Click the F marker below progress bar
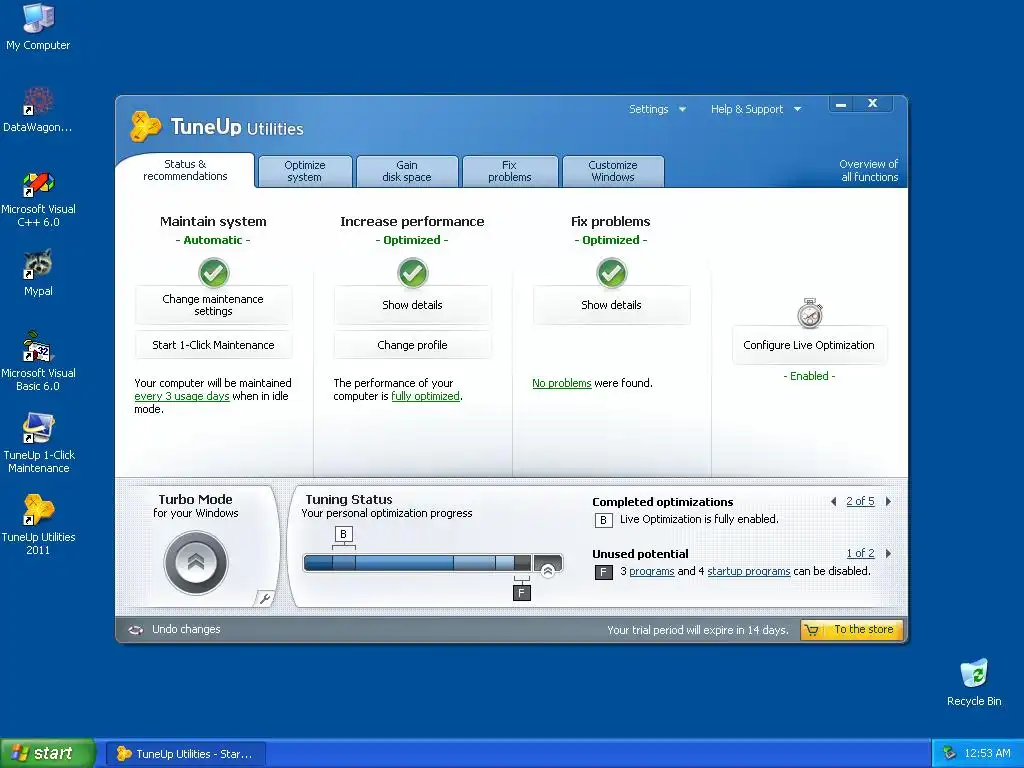This screenshot has width=1024, height=768. 521,593
